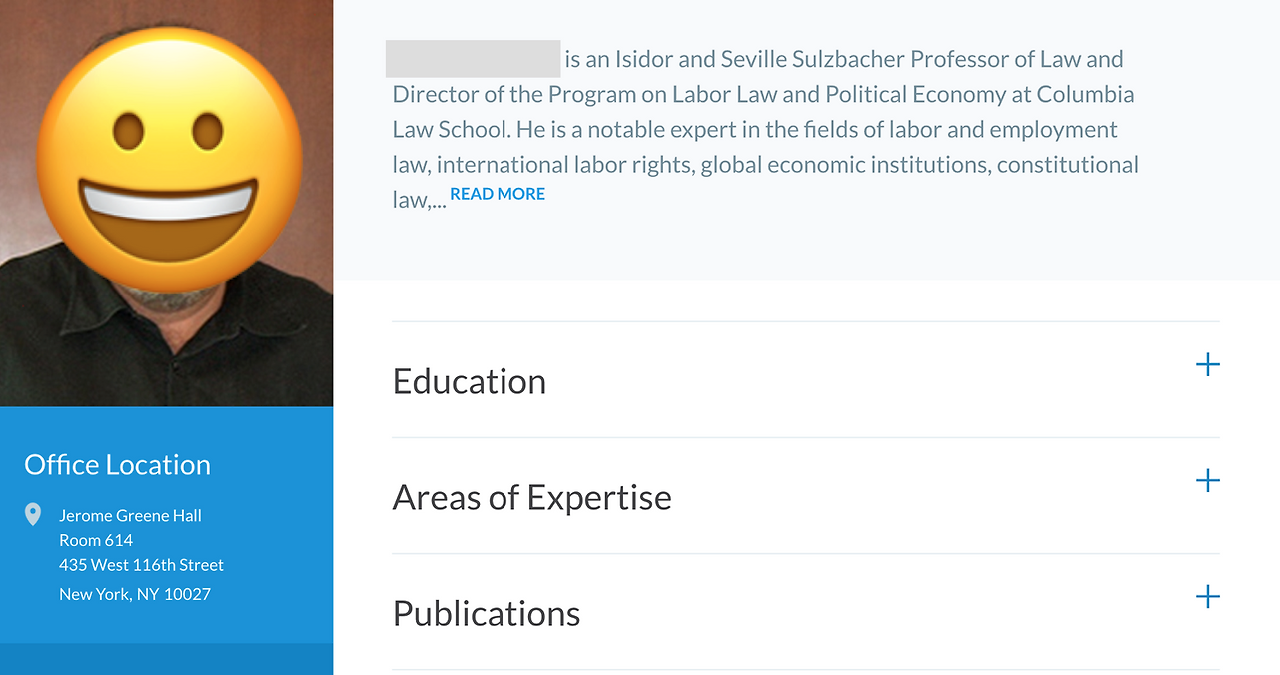Click the New York, NY 10027 line
Image resolution: width=1280 pixels, height=675 pixels.
[x=135, y=594]
